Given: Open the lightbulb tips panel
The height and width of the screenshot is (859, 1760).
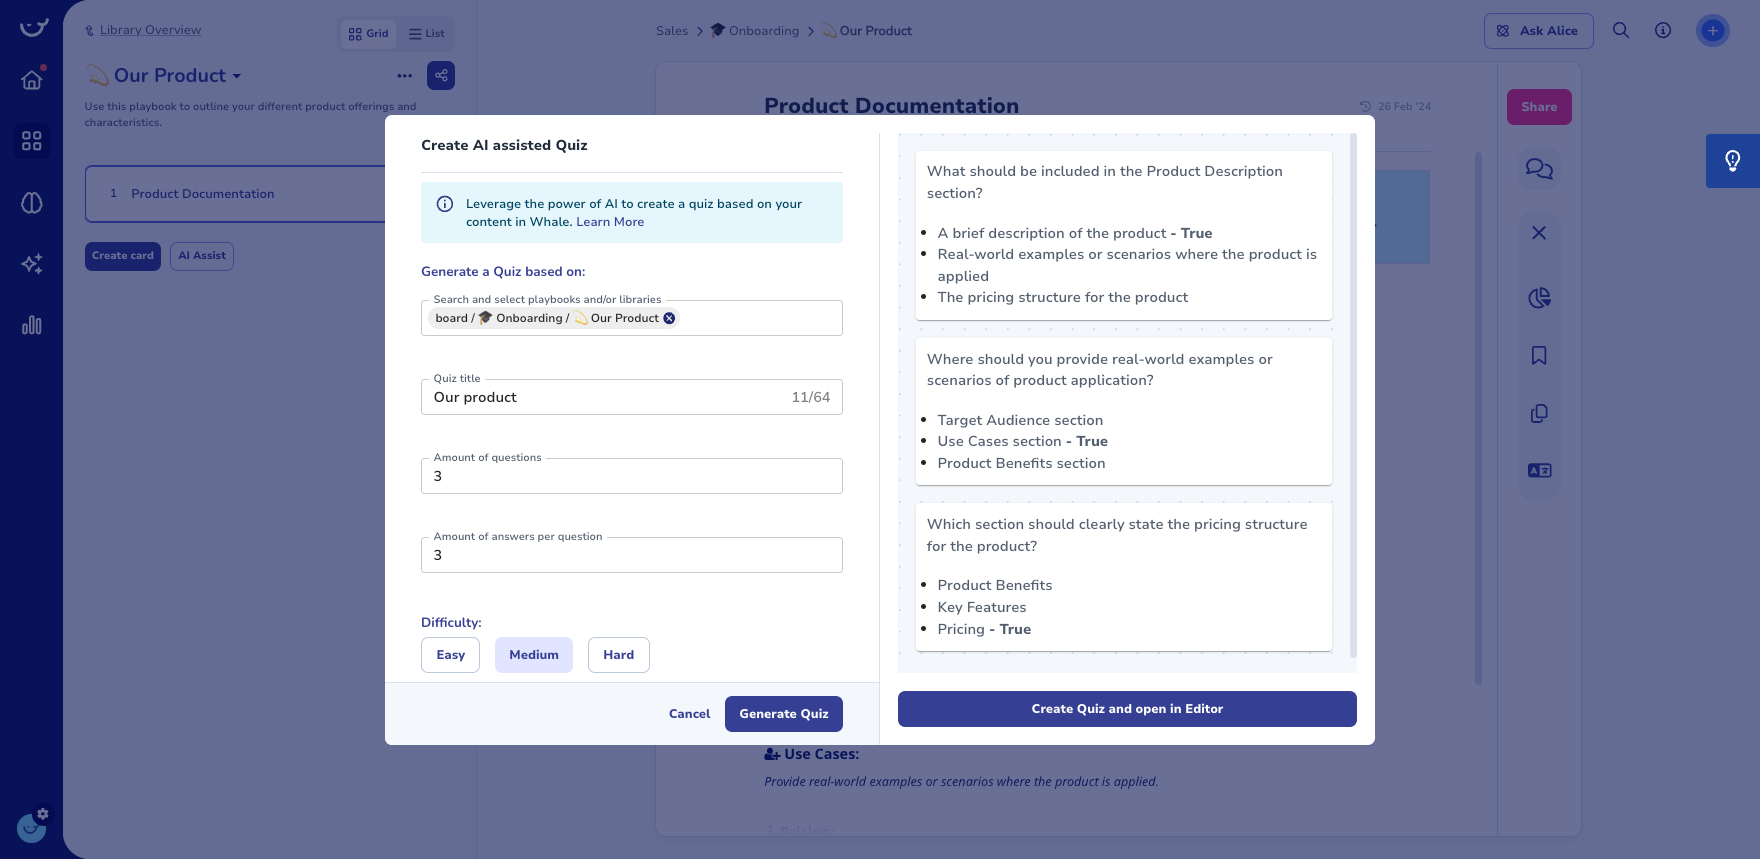Looking at the screenshot, I should tap(1732, 161).
